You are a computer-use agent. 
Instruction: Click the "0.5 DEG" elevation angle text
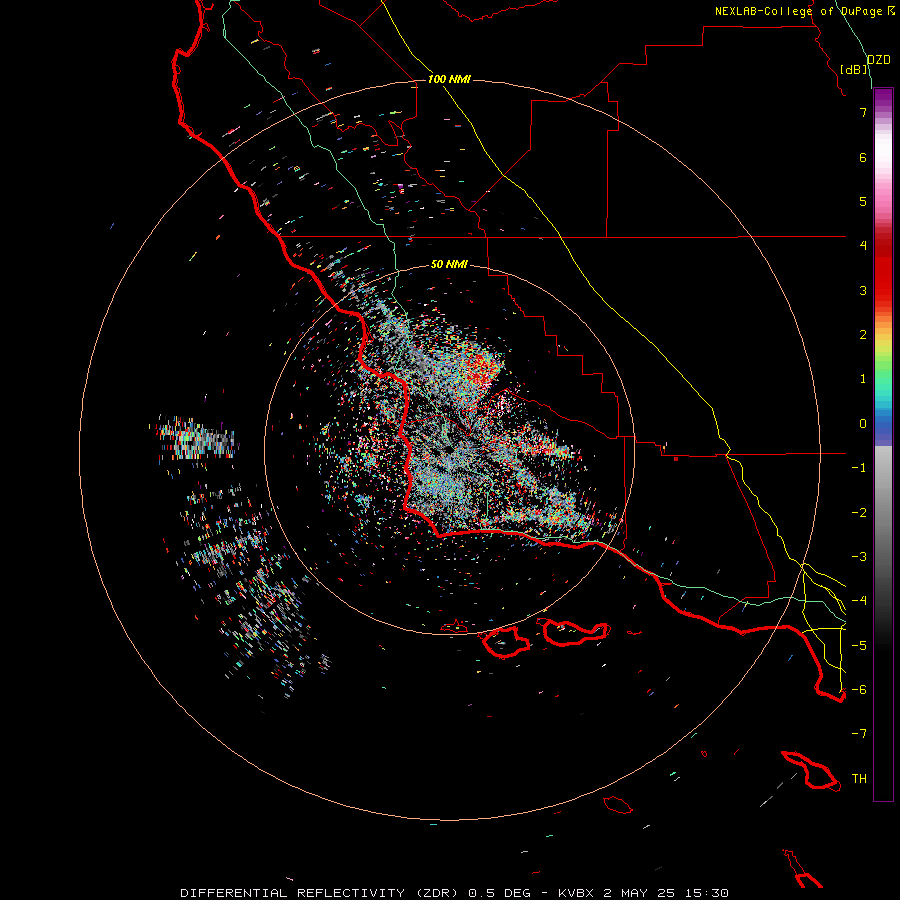pyautogui.click(x=499, y=893)
